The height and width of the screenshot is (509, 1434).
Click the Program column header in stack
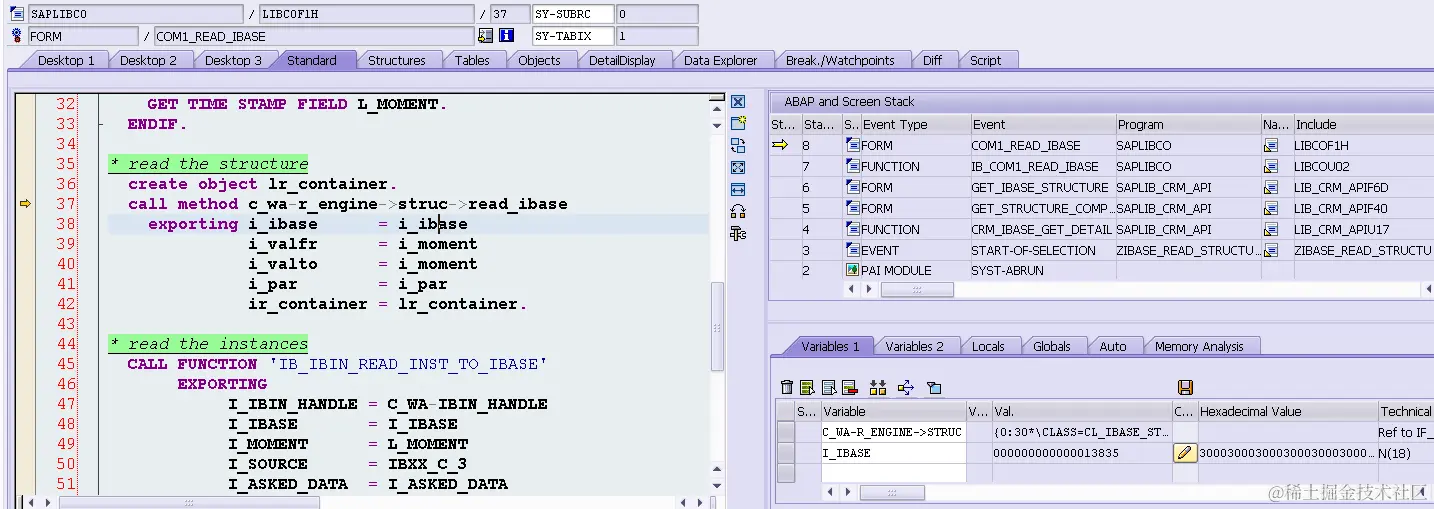1188,124
